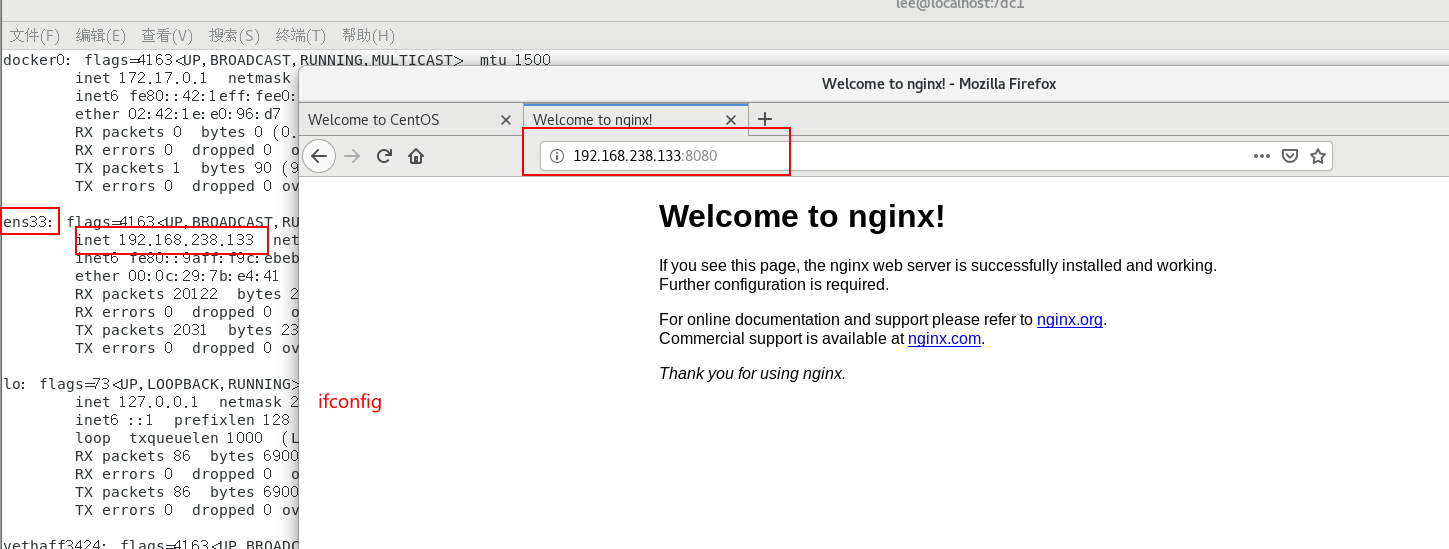Click TX packets 2031 line
This screenshot has height=549, width=1449.
click(x=186, y=330)
